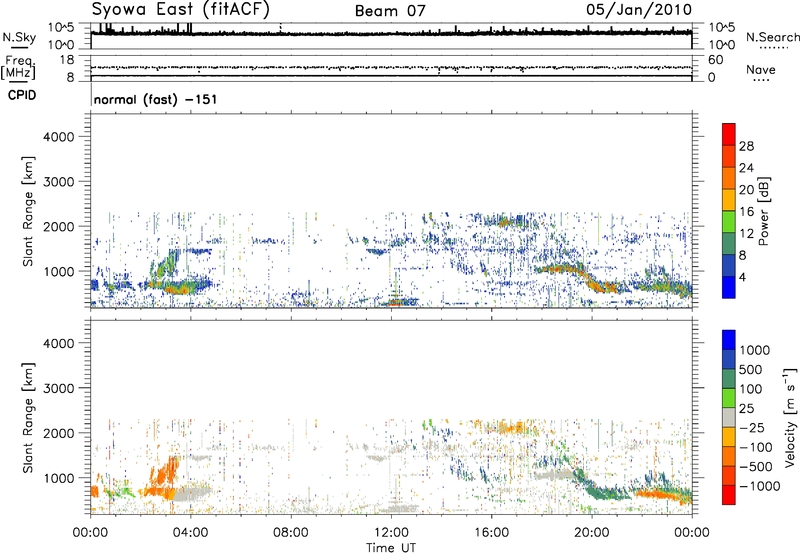
Task: Select the 'normal (fast) -151' mode text
Action: tap(156, 99)
